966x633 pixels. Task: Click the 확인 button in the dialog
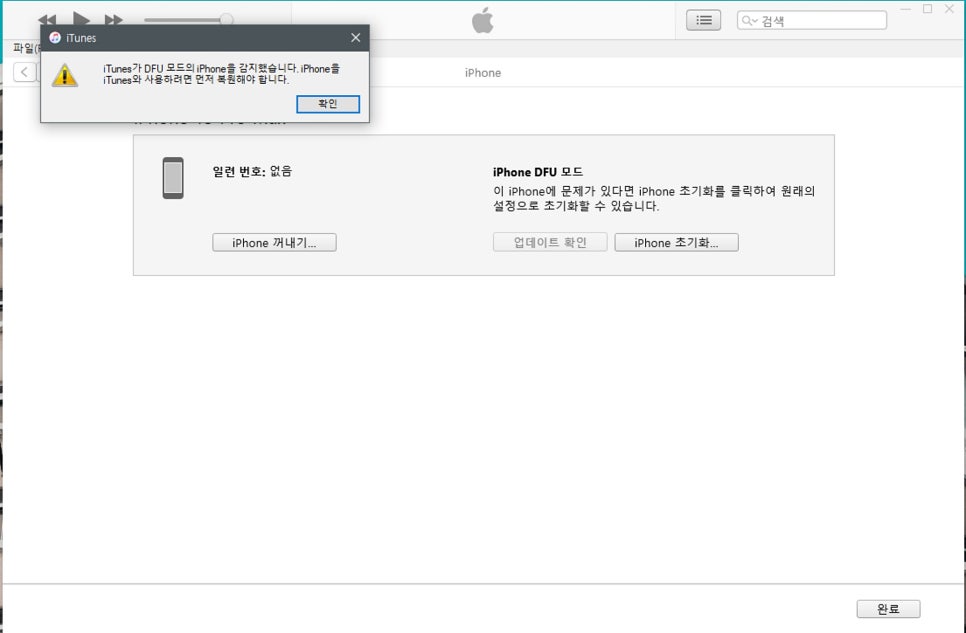pos(328,104)
